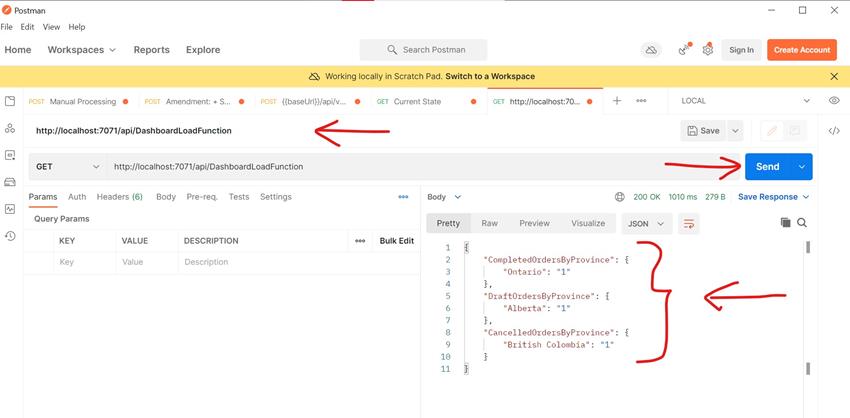Click Switch to a Workspace link
This screenshot has width=850, height=418.
point(490,76)
